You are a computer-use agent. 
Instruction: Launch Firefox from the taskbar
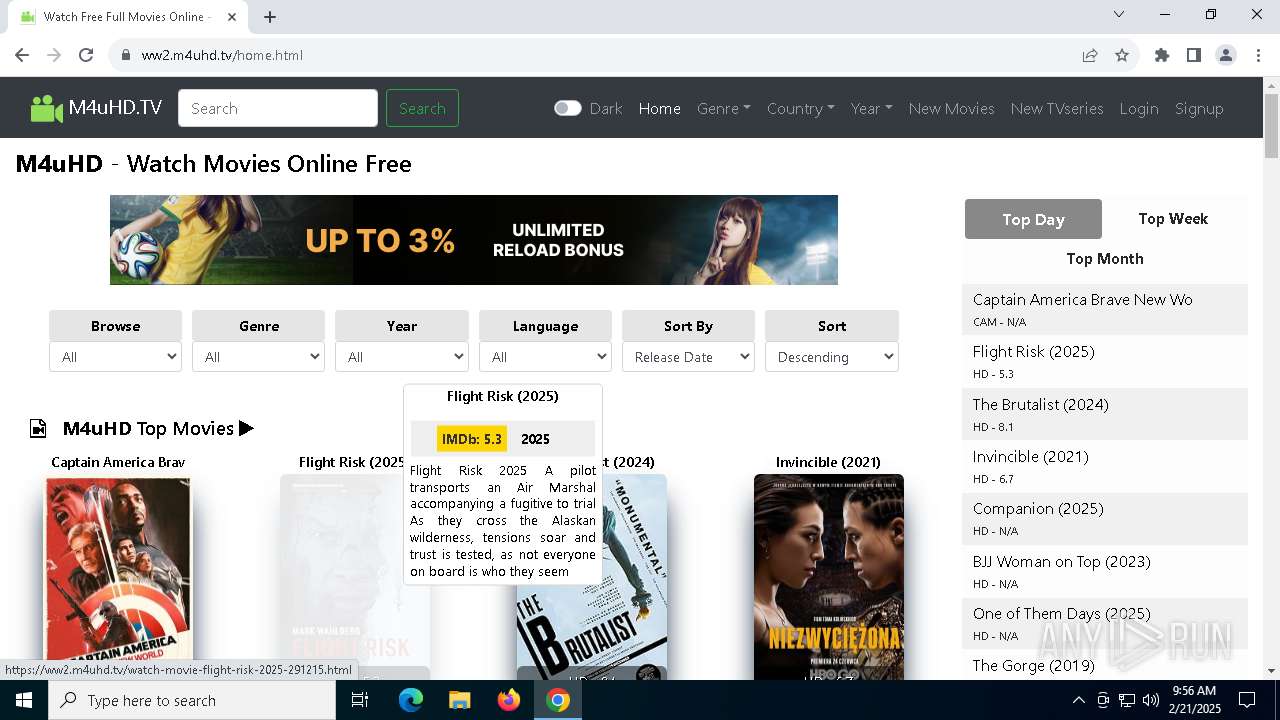pos(509,700)
